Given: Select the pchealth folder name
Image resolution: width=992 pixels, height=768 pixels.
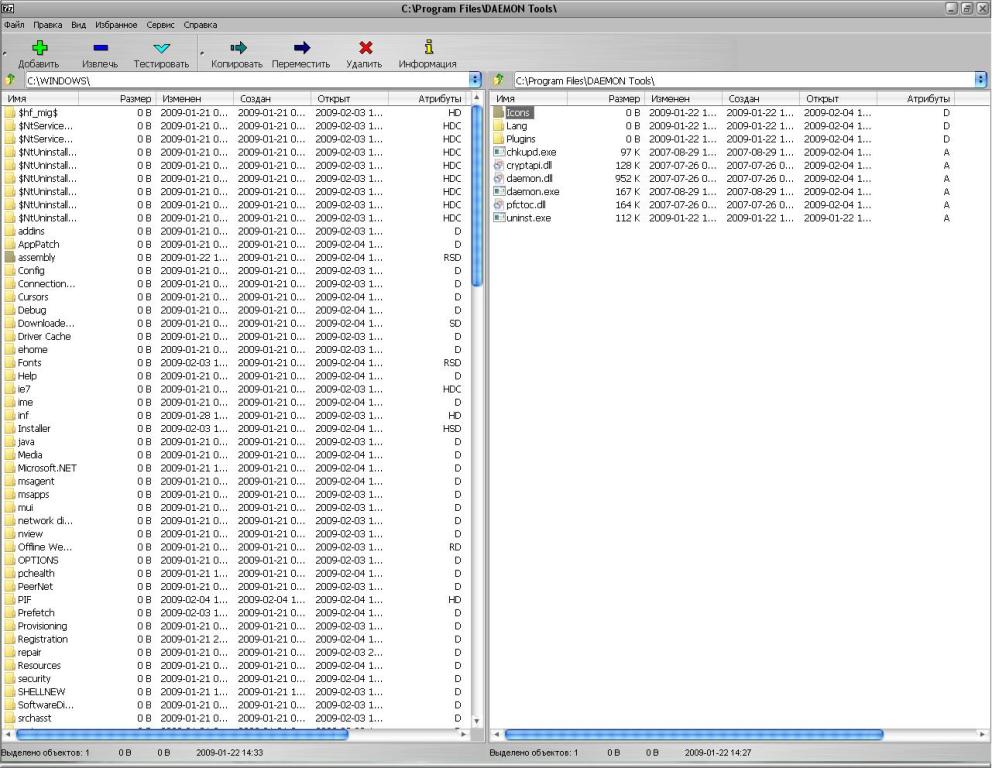Looking at the screenshot, I should coord(36,574).
